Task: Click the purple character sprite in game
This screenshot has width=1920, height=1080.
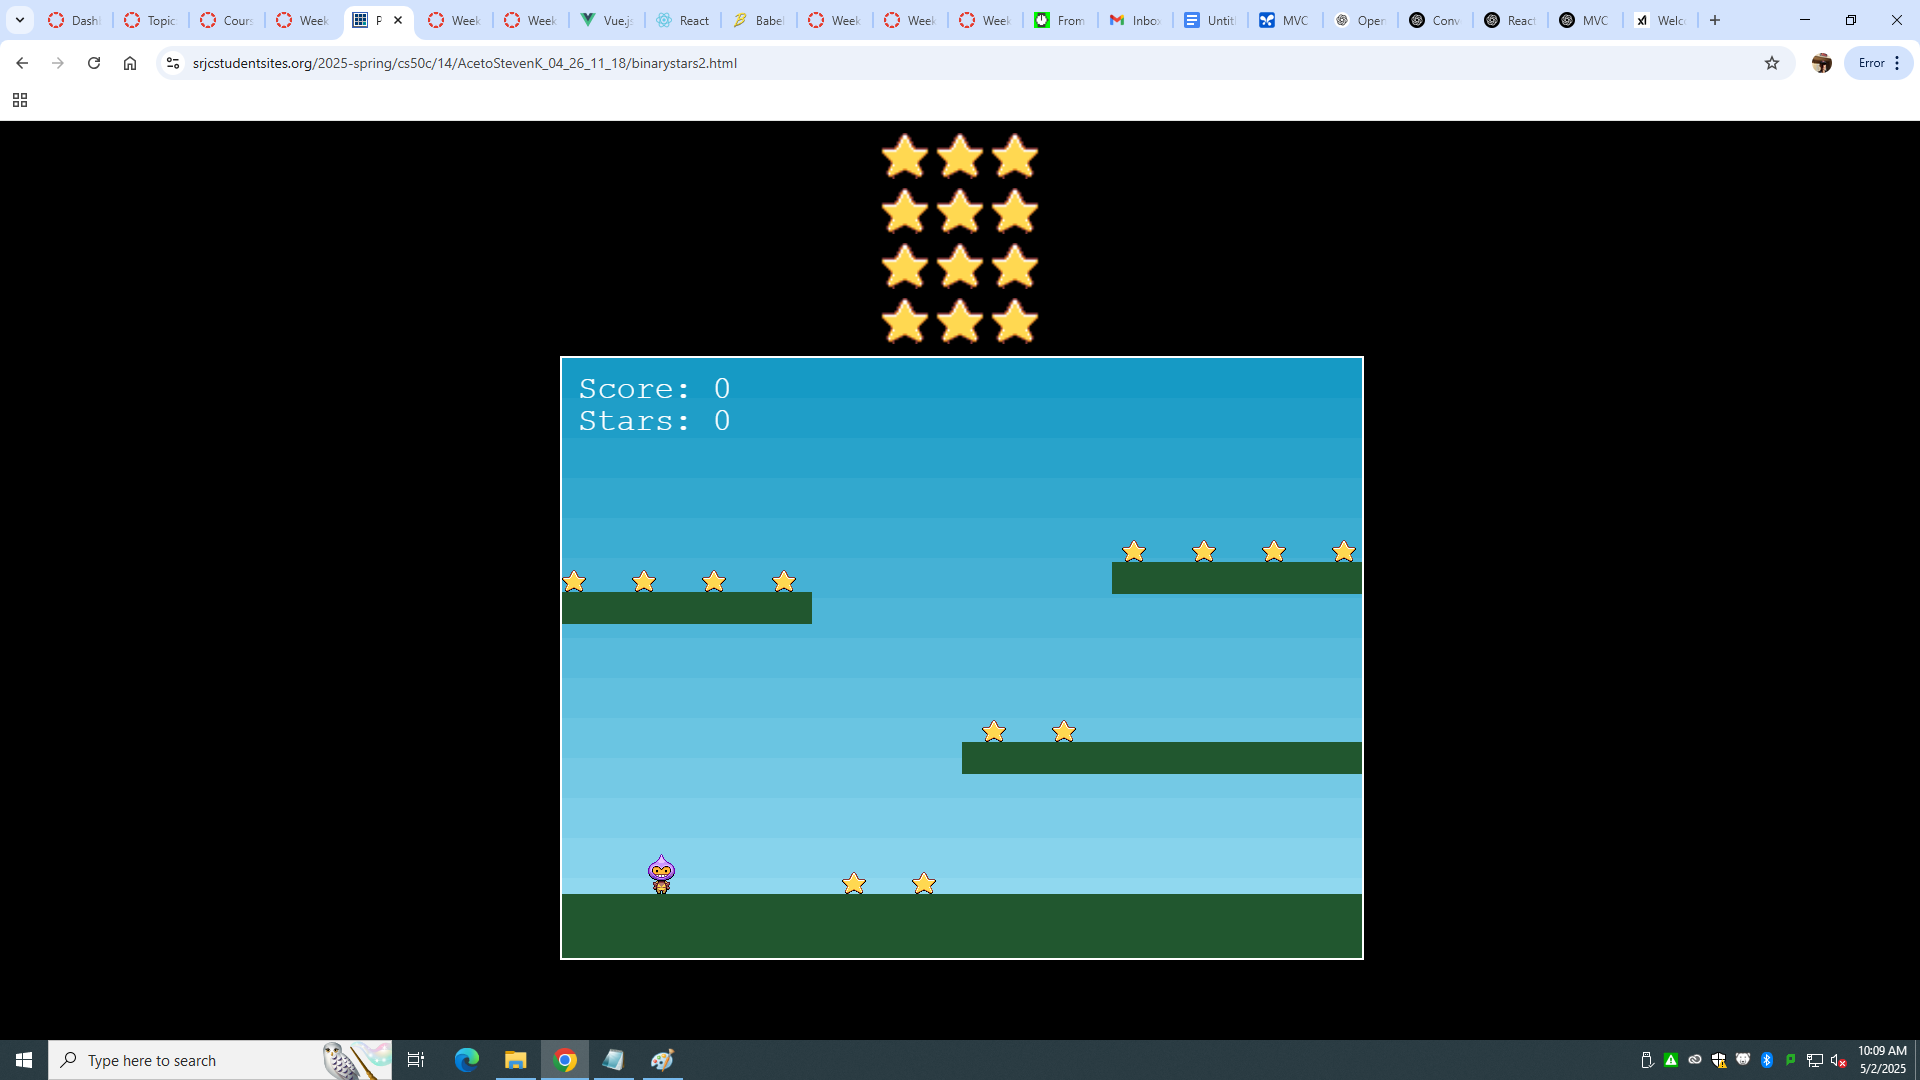Action: tap(661, 874)
